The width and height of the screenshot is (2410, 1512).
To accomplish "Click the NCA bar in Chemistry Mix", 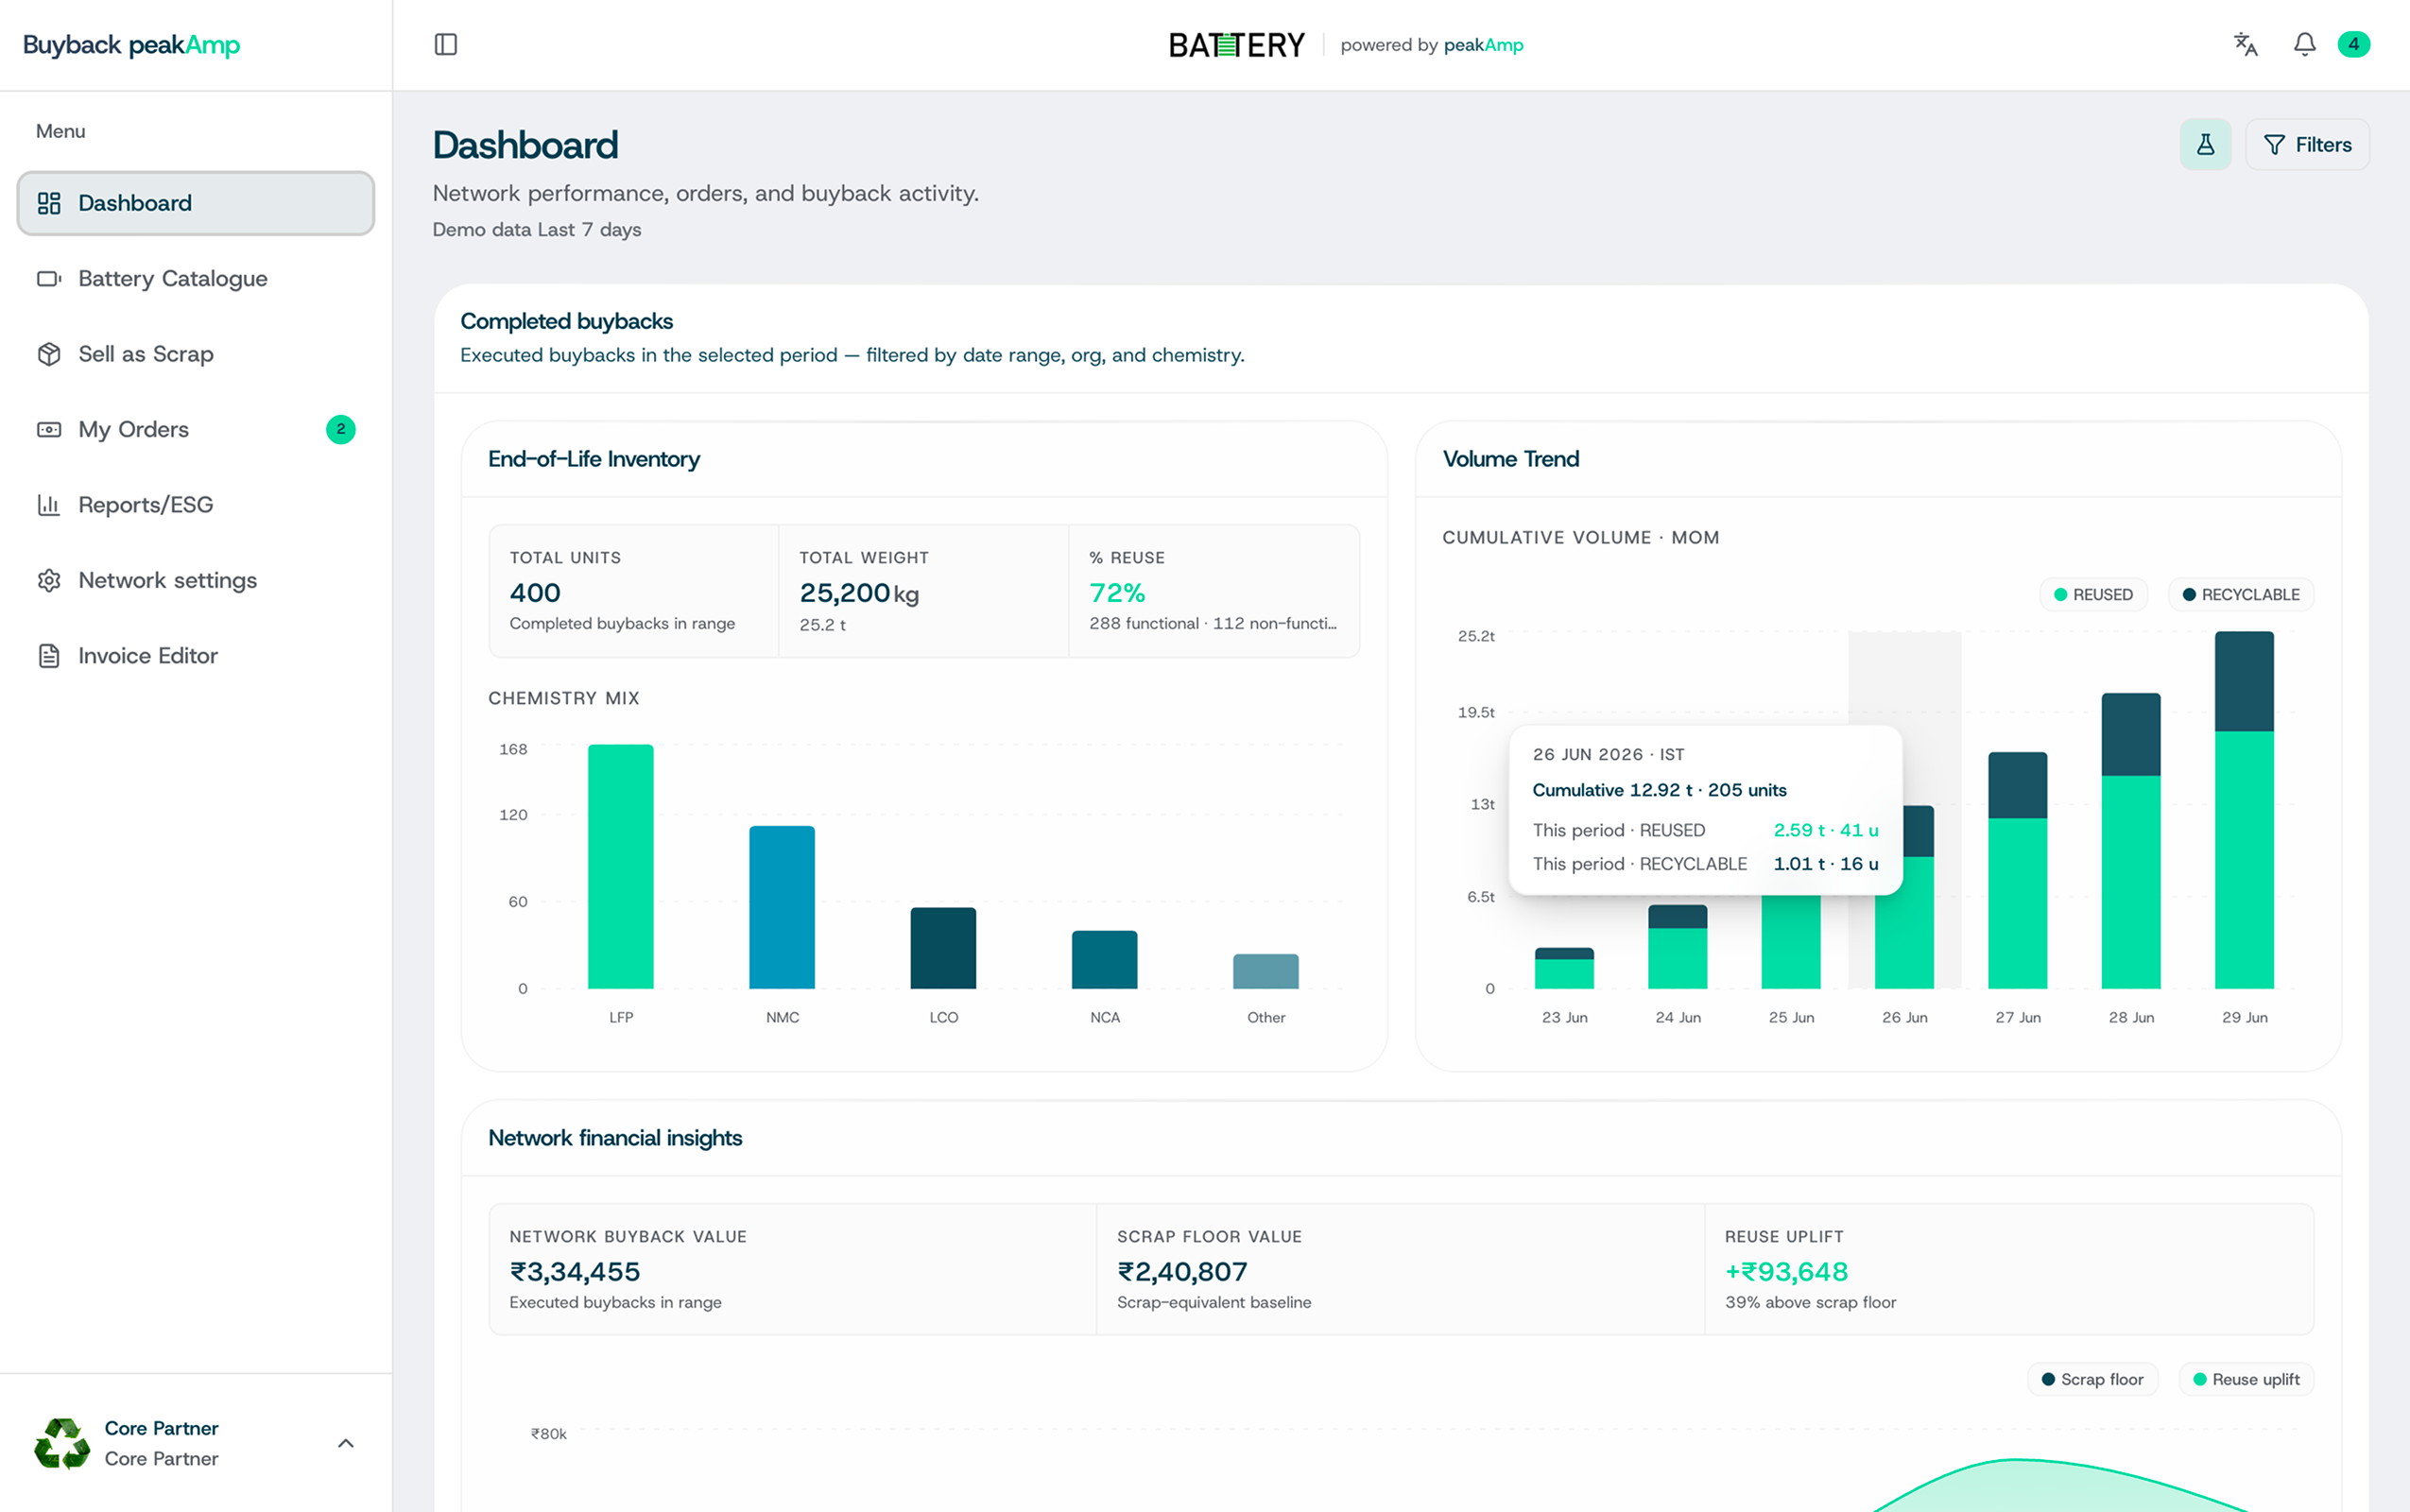I will click(1105, 960).
